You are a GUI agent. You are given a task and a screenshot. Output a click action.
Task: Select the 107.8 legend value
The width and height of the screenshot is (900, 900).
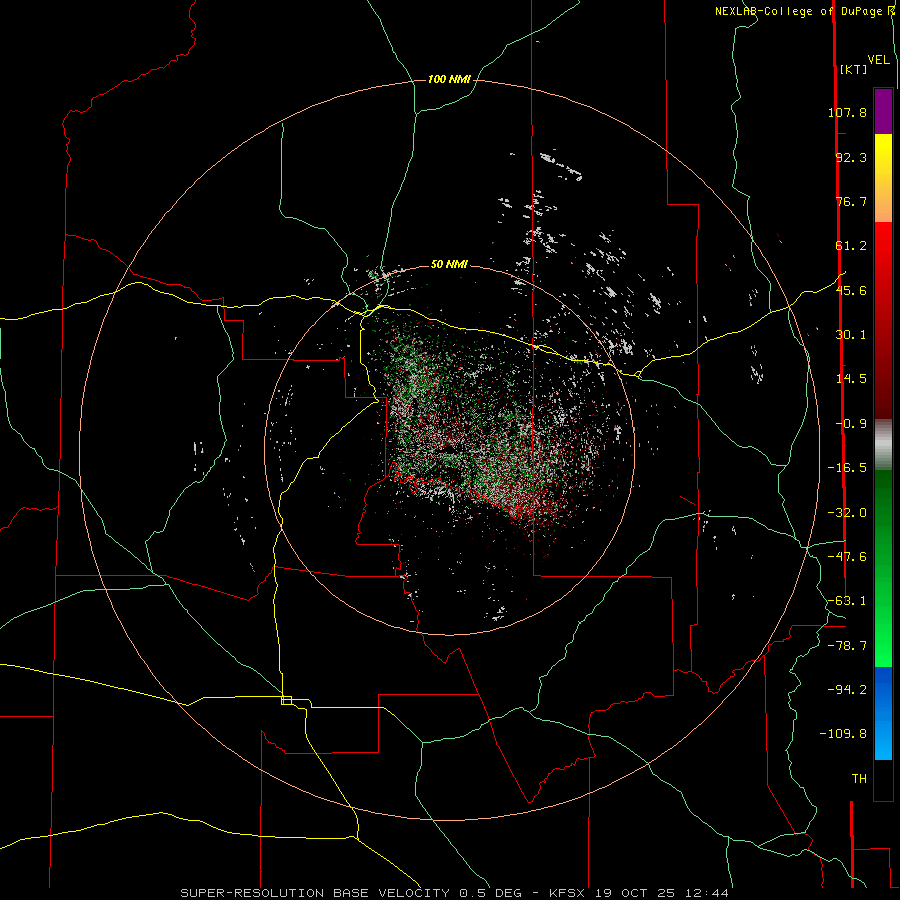[847, 112]
